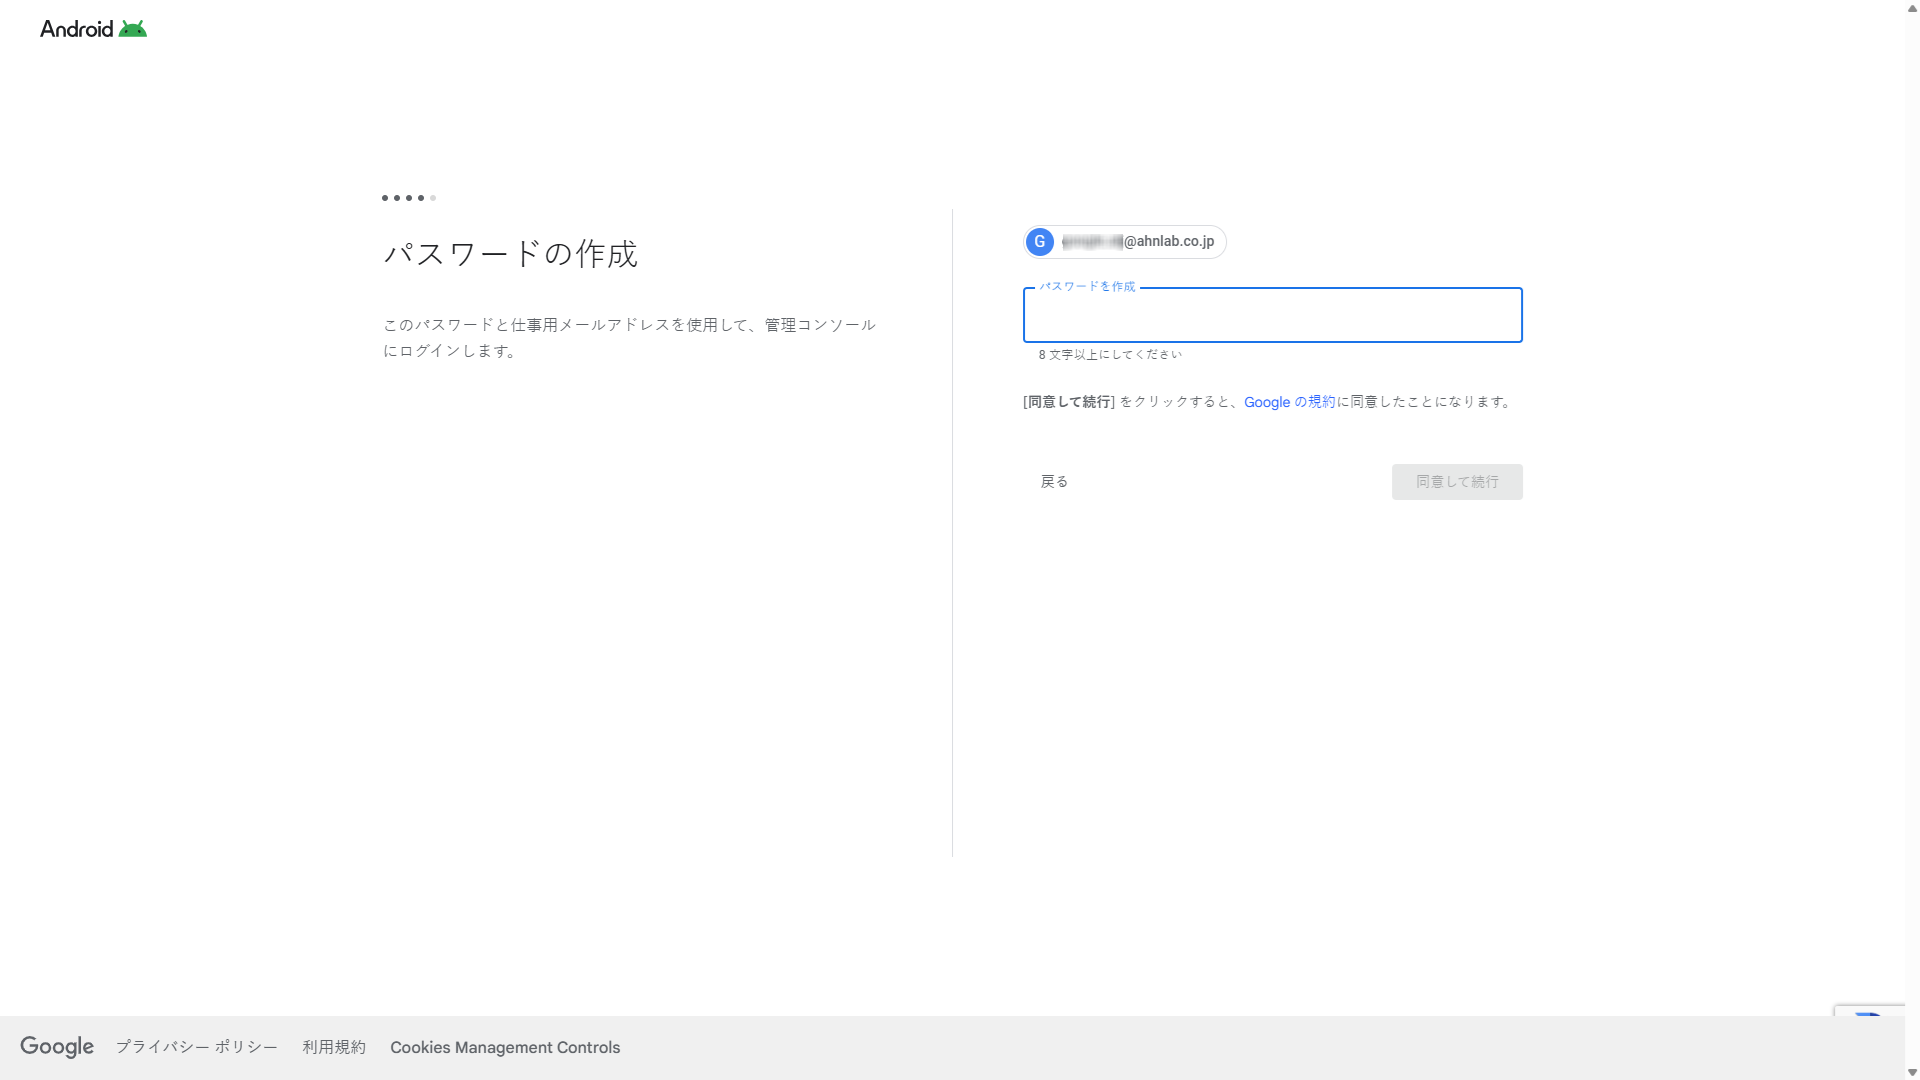Image resolution: width=1920 pixels, height=1080 pixels.
Task: Click the Google logo in the footer
Action: 57,1047
